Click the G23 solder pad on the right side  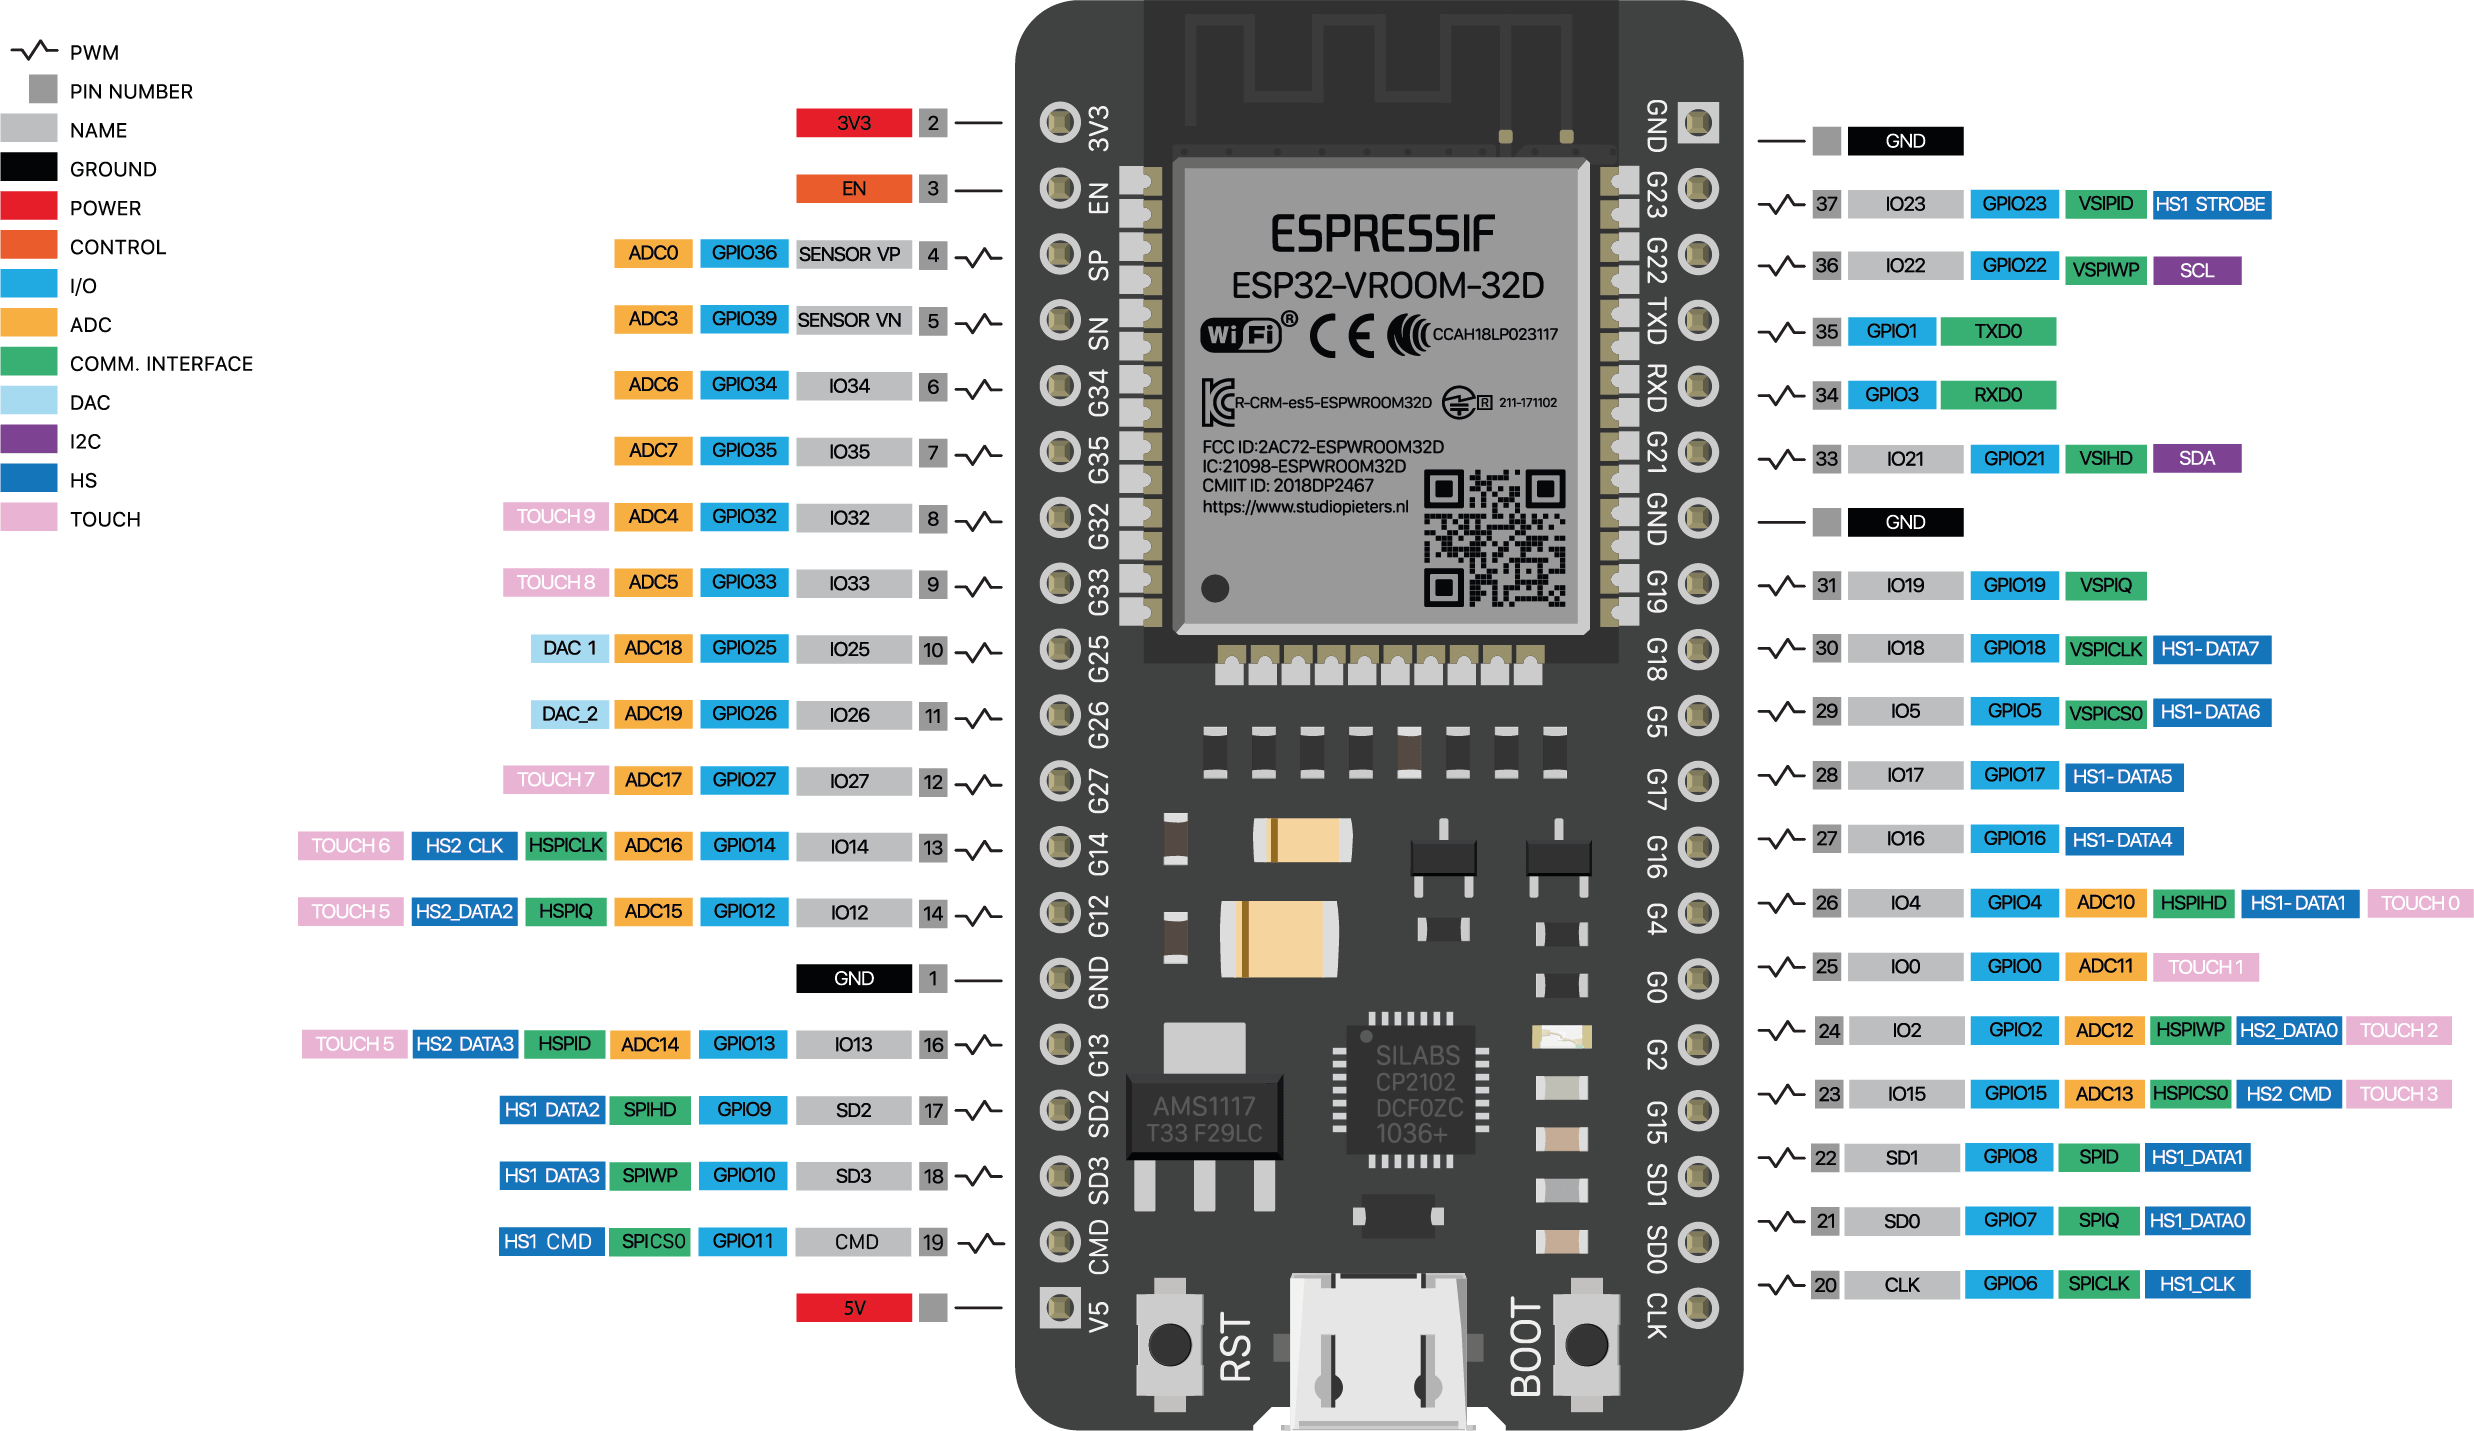1698,188
